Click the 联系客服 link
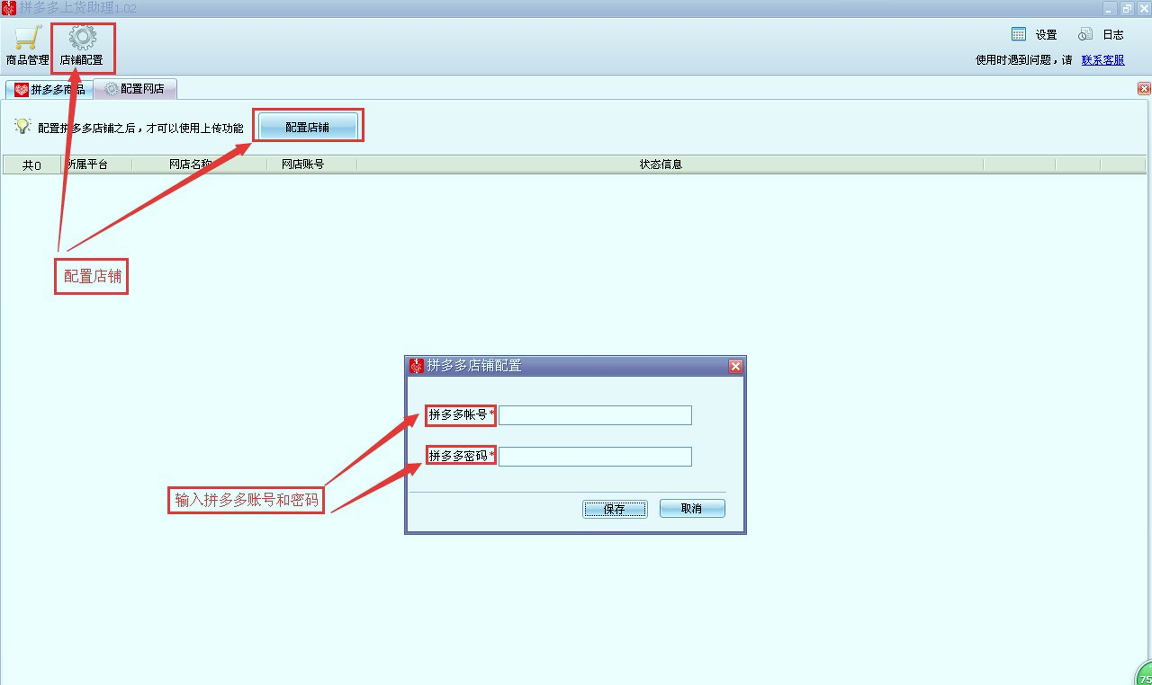Screen dimensions: 1152x685 1103,60
